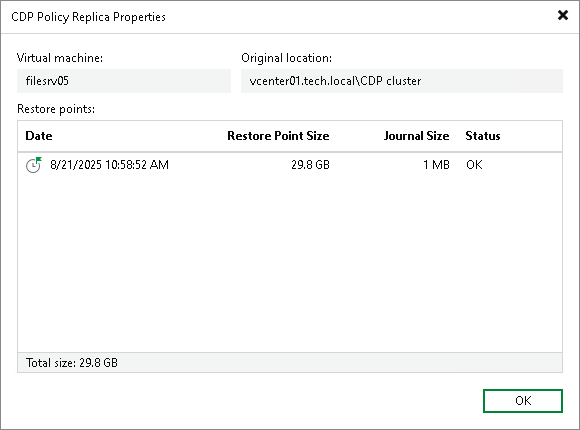Focus the filesrv05 virtual machine field
580x430 pixels.
coord(124,81)
